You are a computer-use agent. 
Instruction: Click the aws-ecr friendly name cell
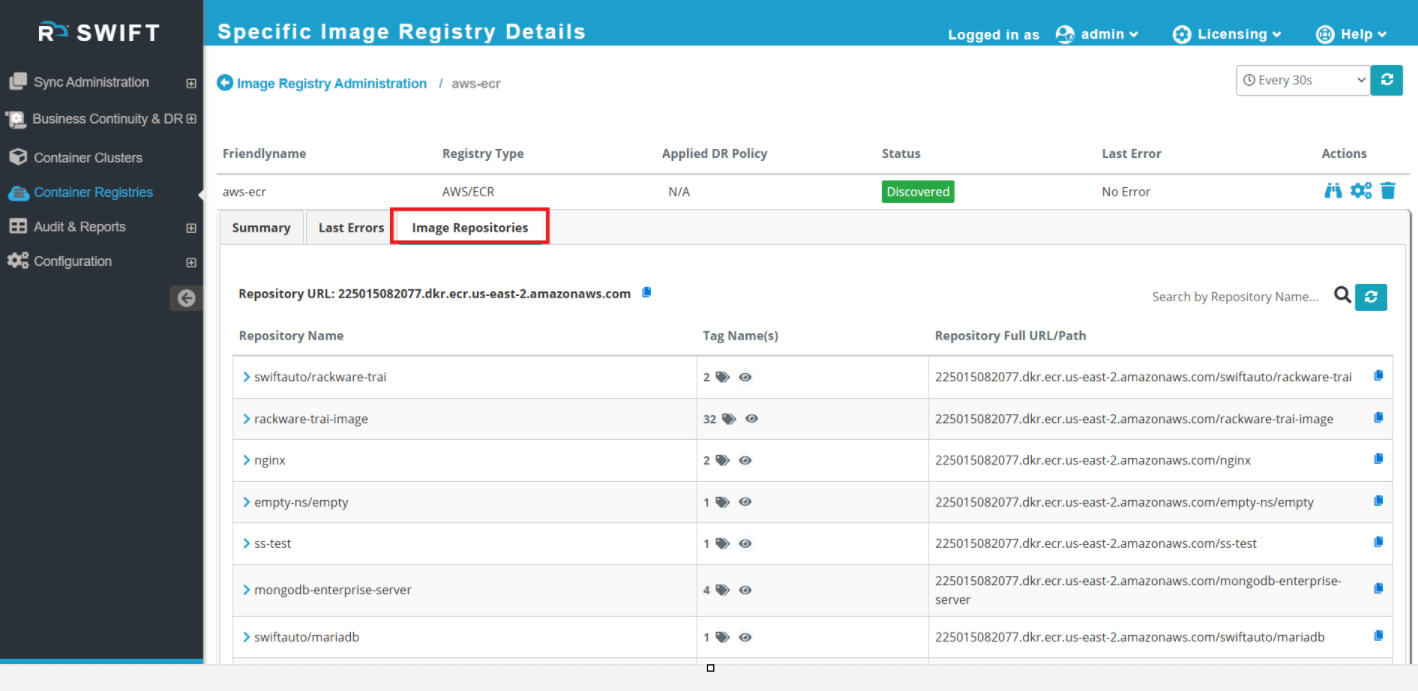click(244, 191)
